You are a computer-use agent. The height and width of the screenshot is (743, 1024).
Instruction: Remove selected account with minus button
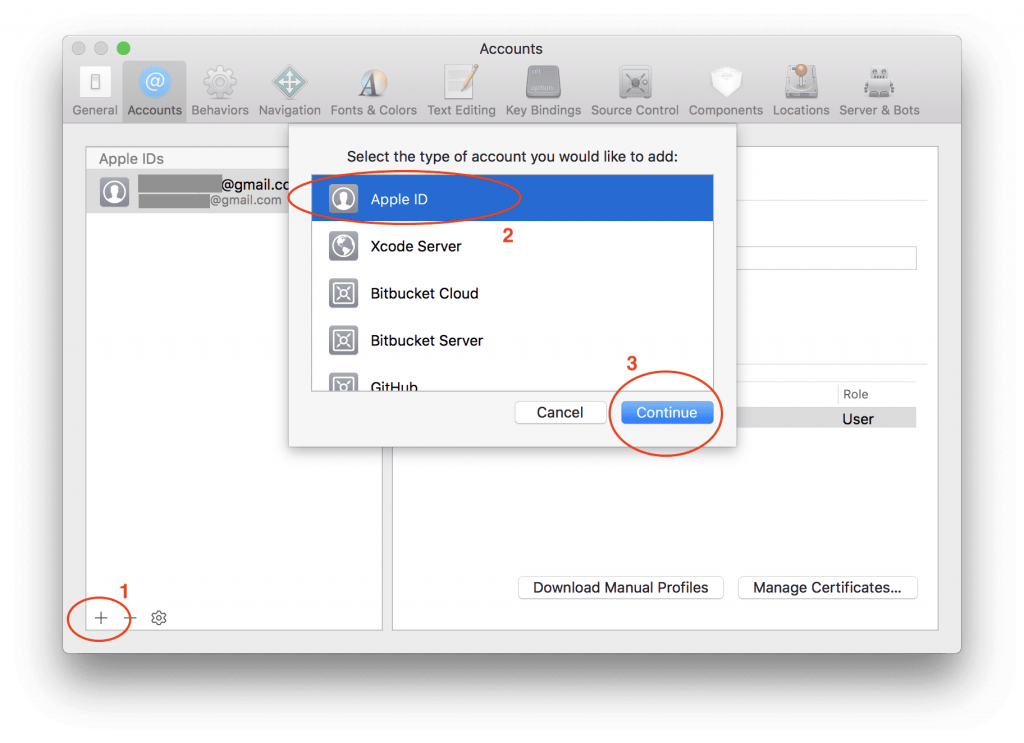pos(130,618)
